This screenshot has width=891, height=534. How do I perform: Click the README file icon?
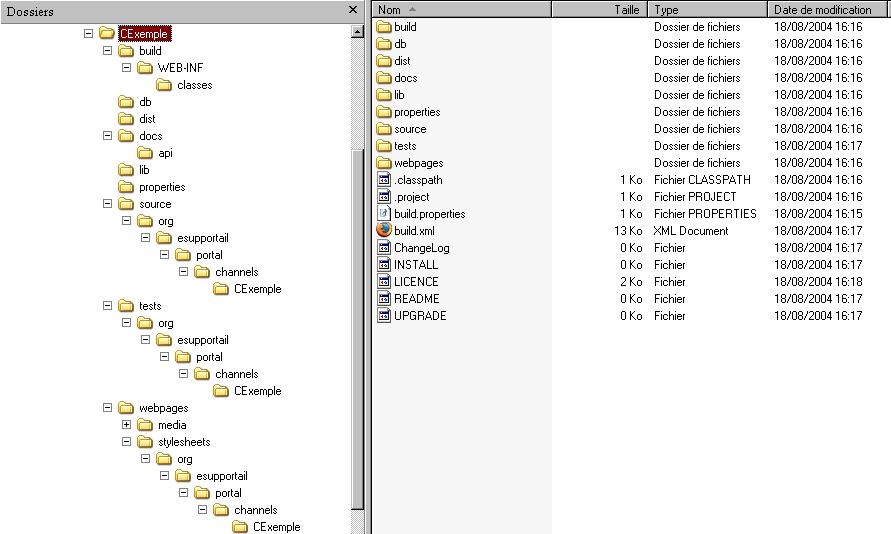click(x=384, y=298)
